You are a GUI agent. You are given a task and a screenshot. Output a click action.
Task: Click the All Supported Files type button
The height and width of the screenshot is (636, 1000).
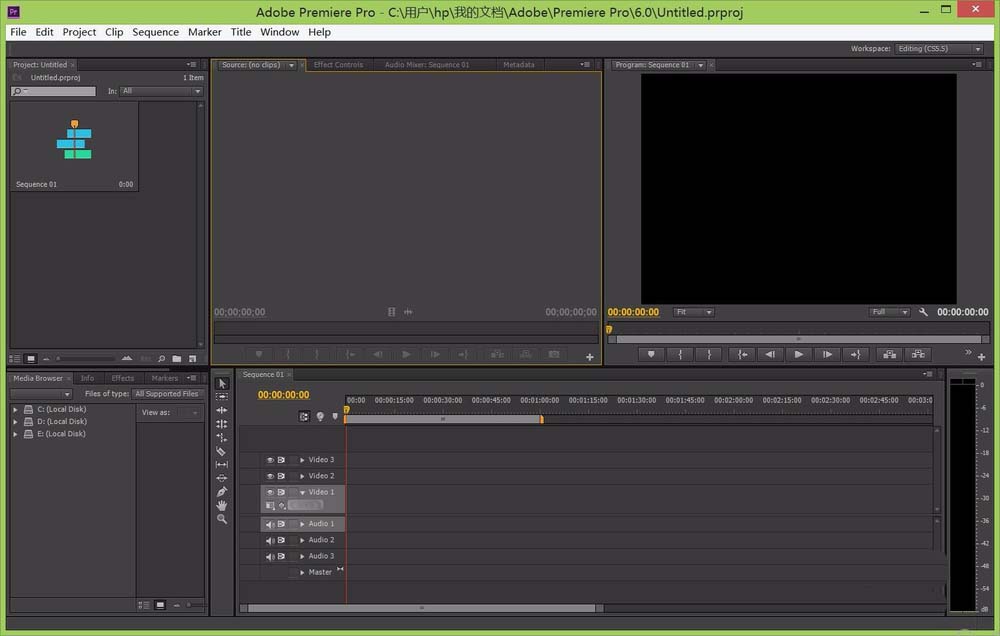(x=168, y=394)
